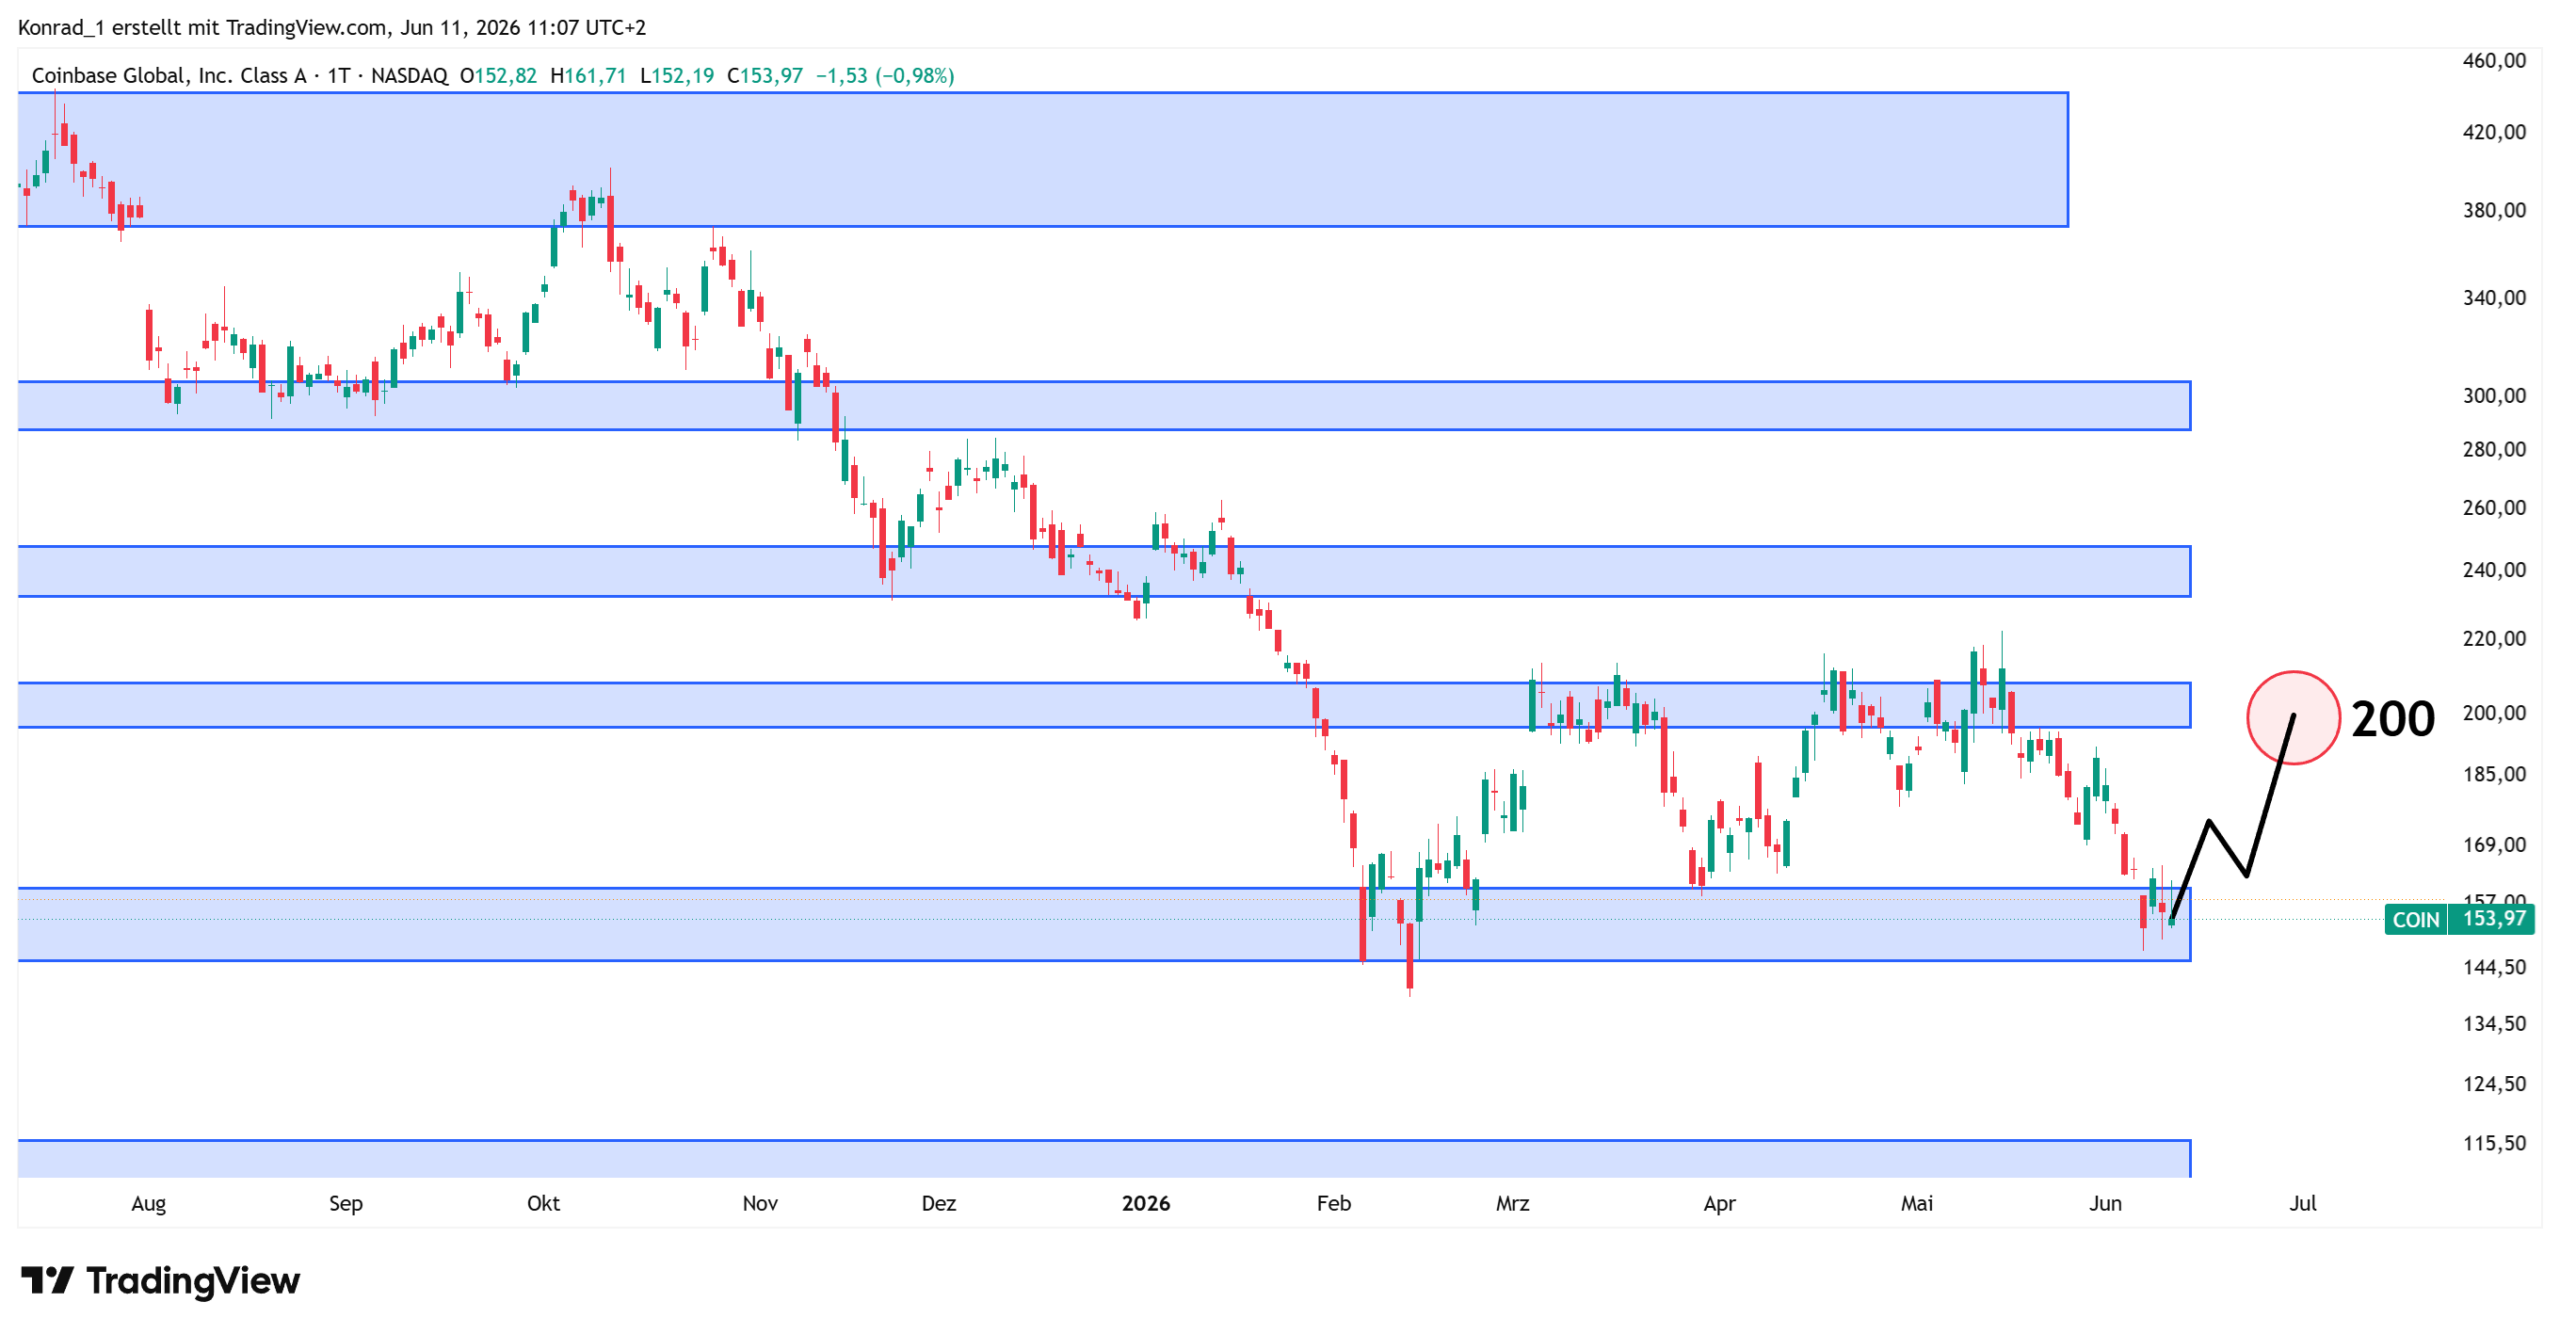Image resolution: width=2560 pixels, height=1334 pixels.
Task: Click the 144,50 price scale label
Action: [2494, 967]
